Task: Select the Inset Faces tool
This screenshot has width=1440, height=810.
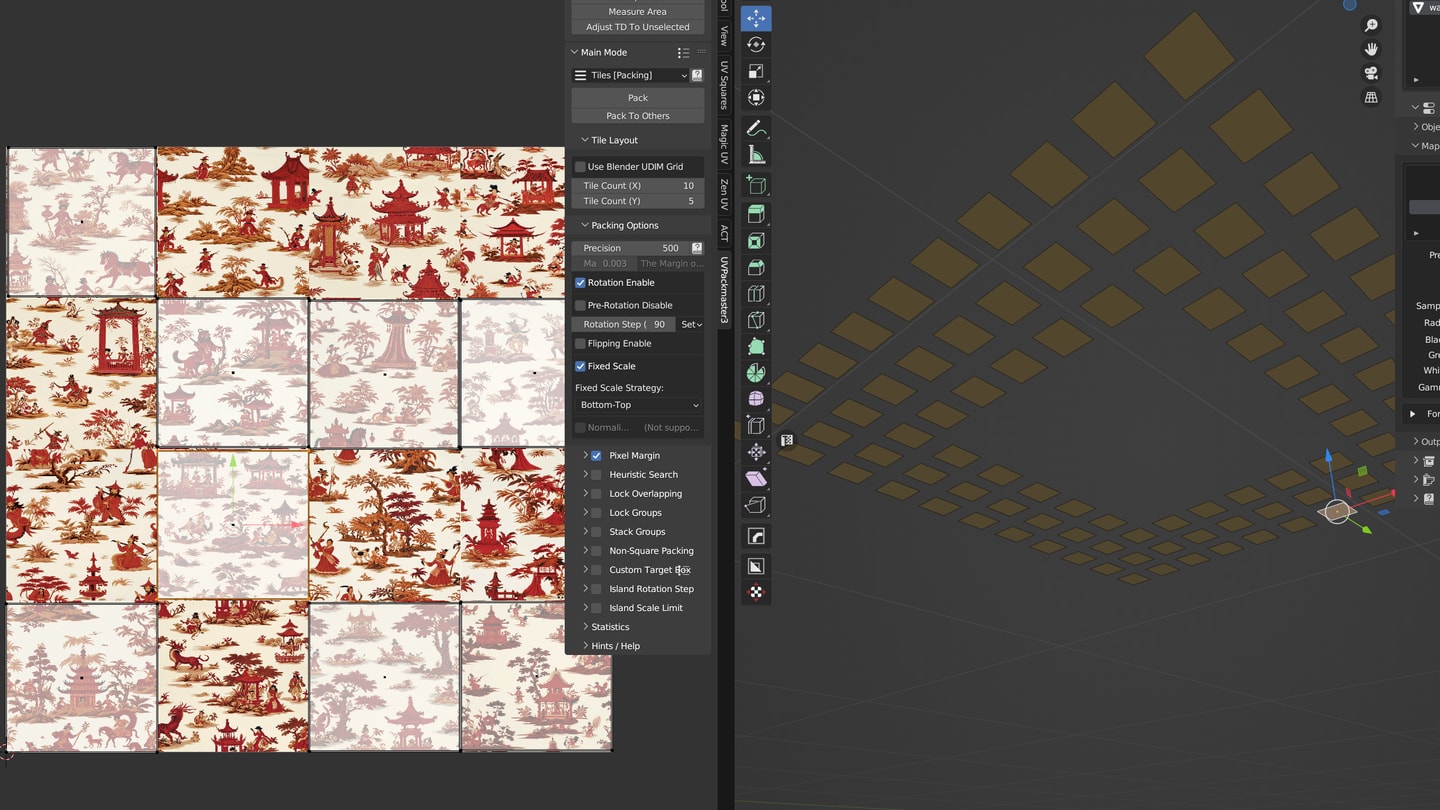Action: point(756,240)
